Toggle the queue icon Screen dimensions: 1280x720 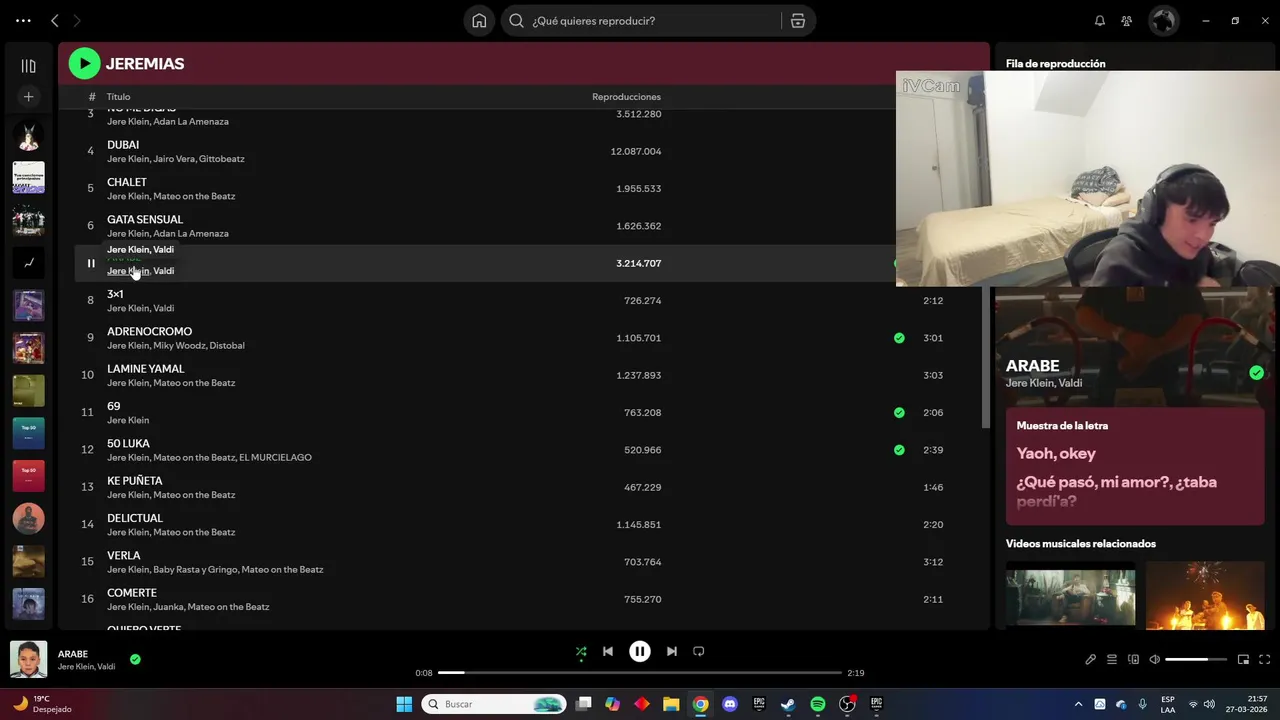pos(1112,659)
